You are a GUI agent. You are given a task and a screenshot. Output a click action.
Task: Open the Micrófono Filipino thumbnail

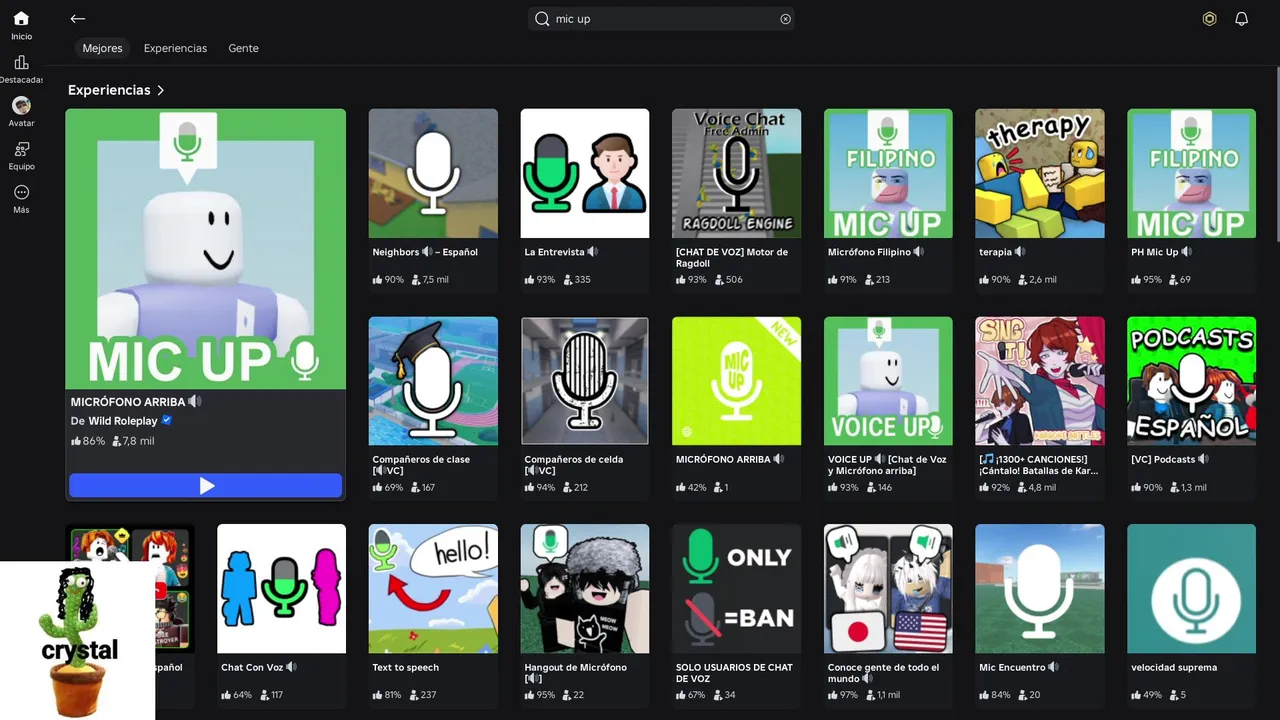coord(888,173)
